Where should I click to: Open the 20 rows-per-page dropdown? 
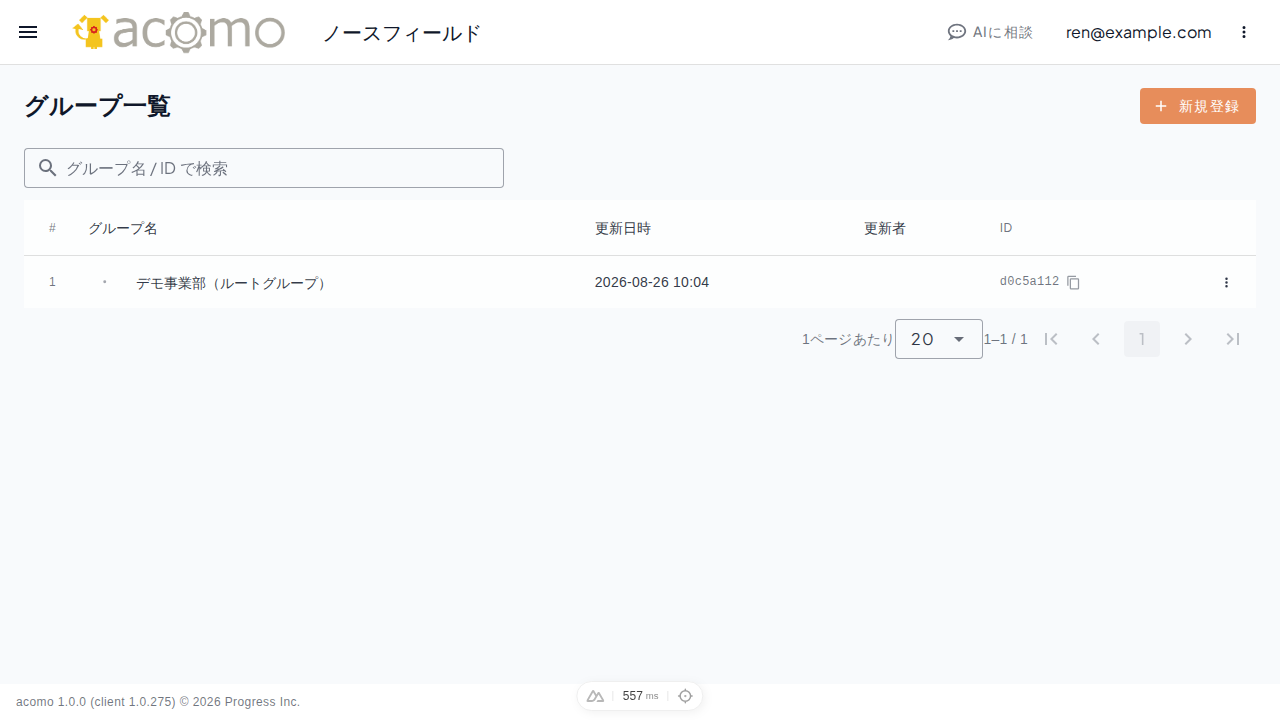pyautogui.click(x=939, y=339)
